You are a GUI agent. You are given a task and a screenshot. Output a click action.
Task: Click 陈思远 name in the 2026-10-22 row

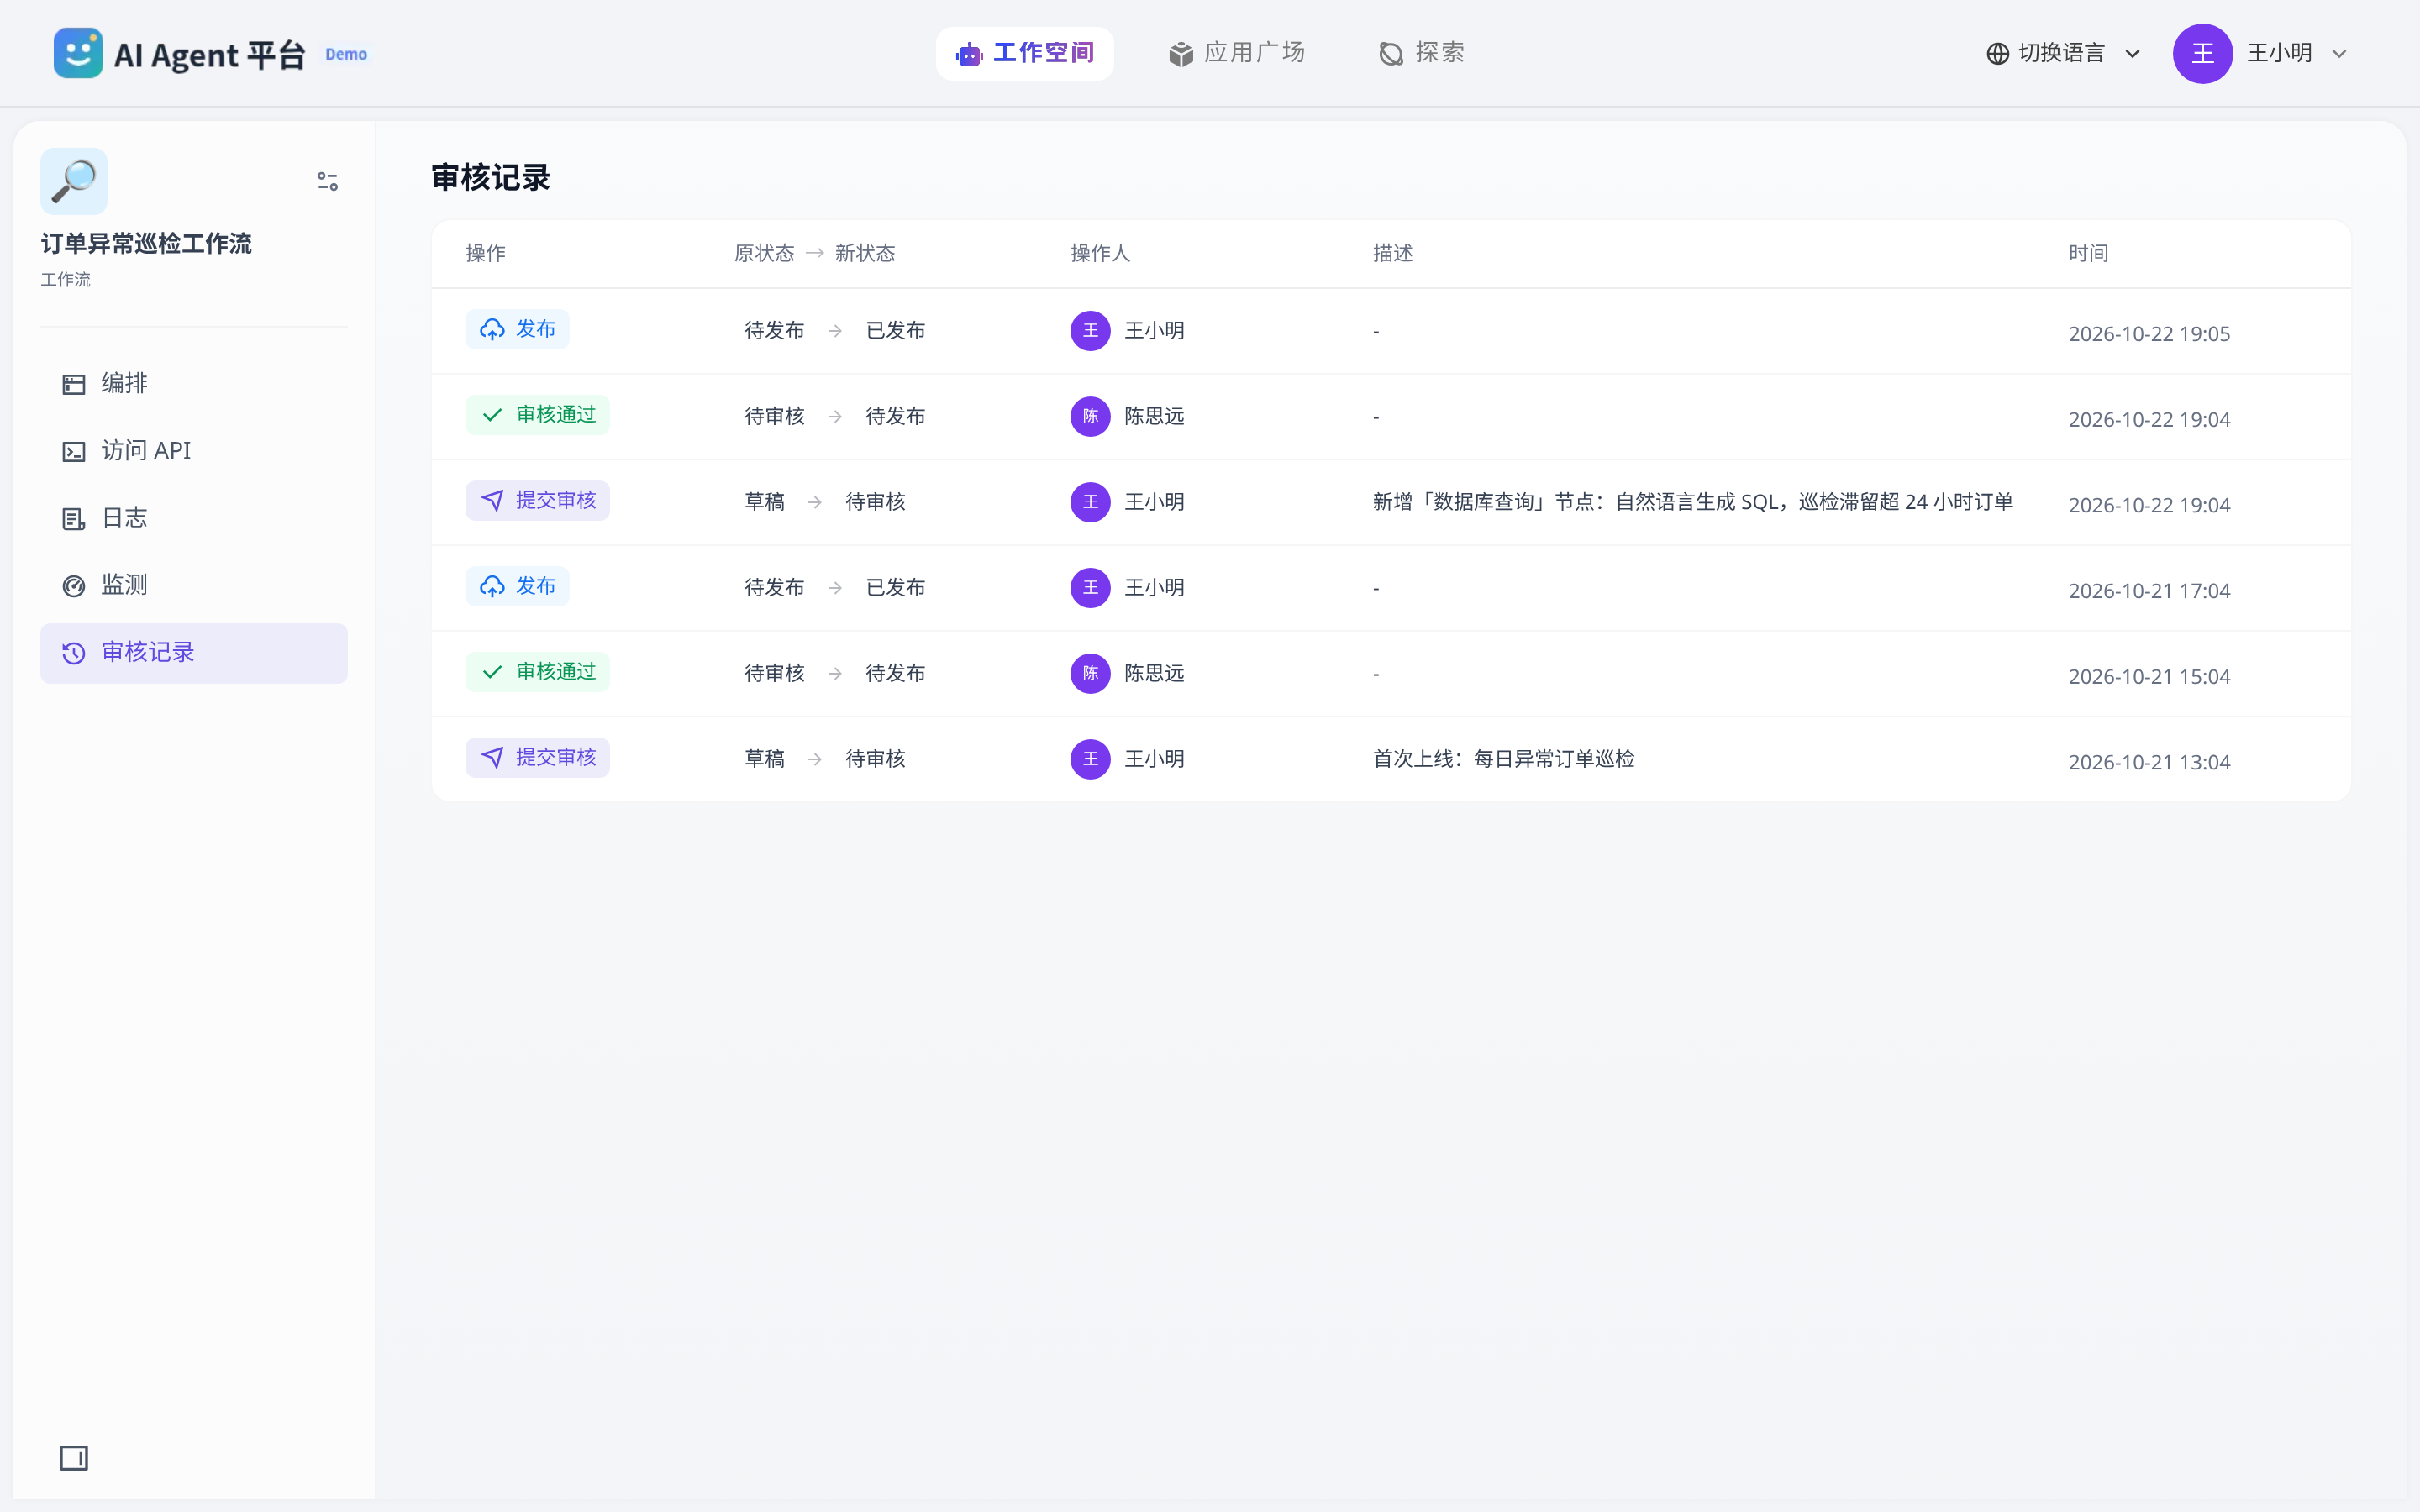(1154, 416)
